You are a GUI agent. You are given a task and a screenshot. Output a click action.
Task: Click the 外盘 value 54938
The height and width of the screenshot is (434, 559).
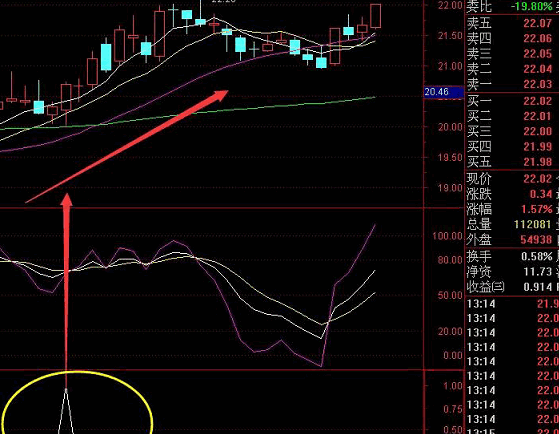536,240
